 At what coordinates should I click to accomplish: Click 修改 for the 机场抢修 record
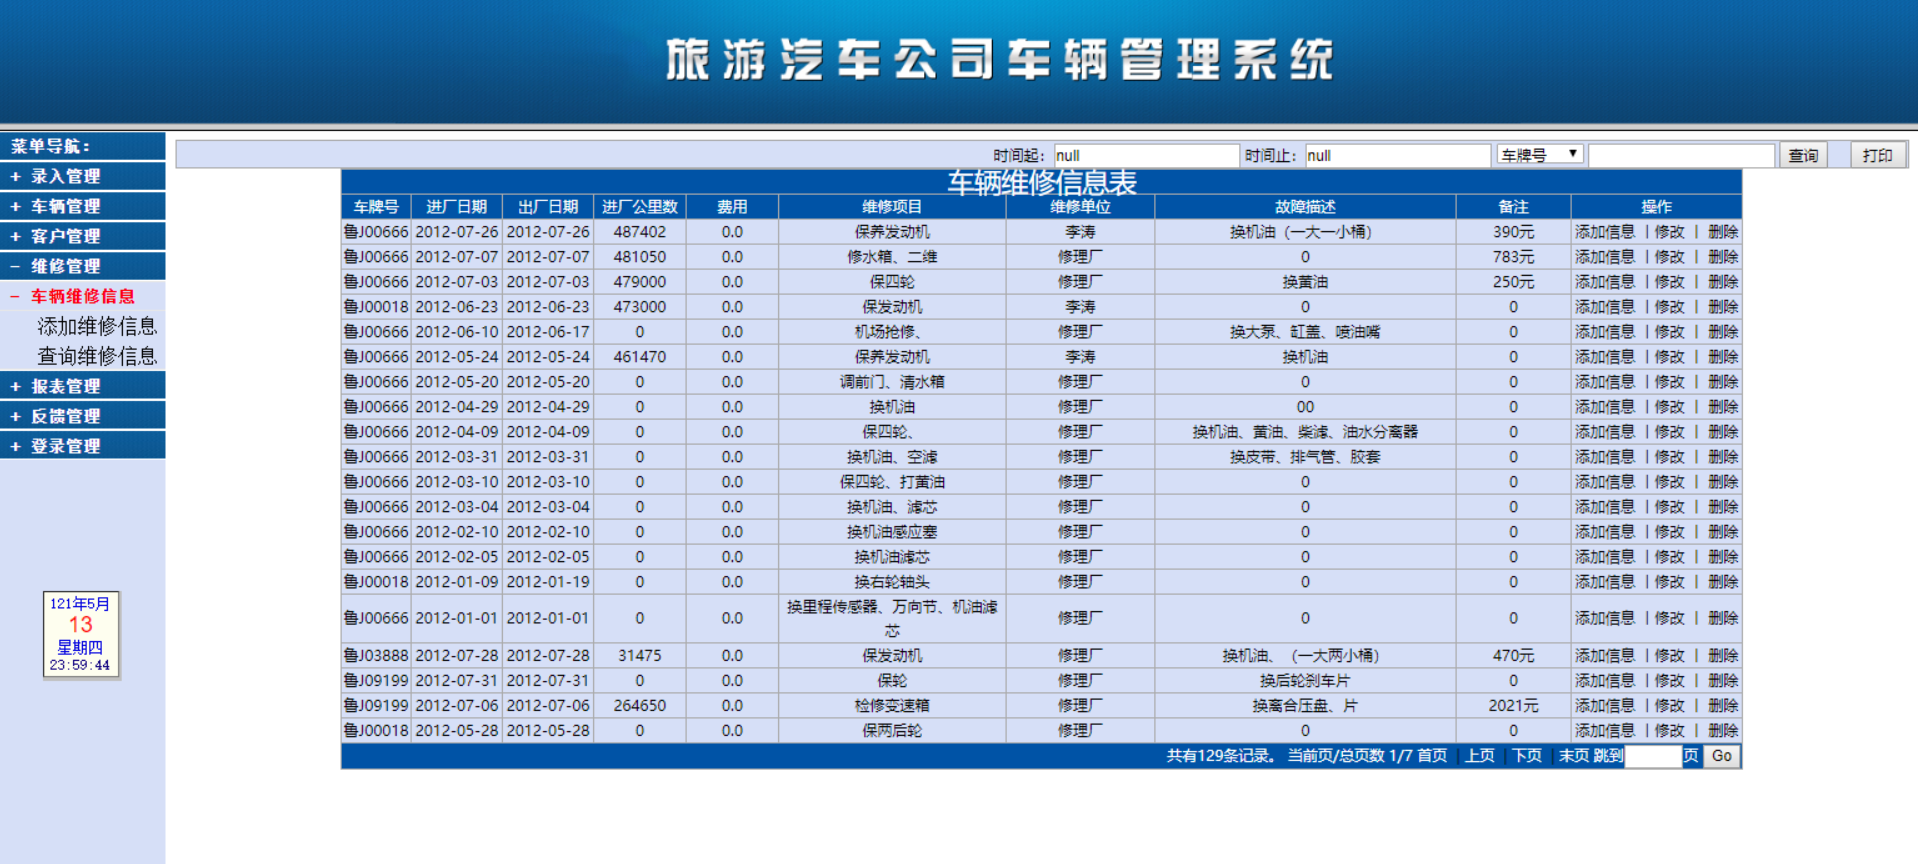coord(1669,332)
